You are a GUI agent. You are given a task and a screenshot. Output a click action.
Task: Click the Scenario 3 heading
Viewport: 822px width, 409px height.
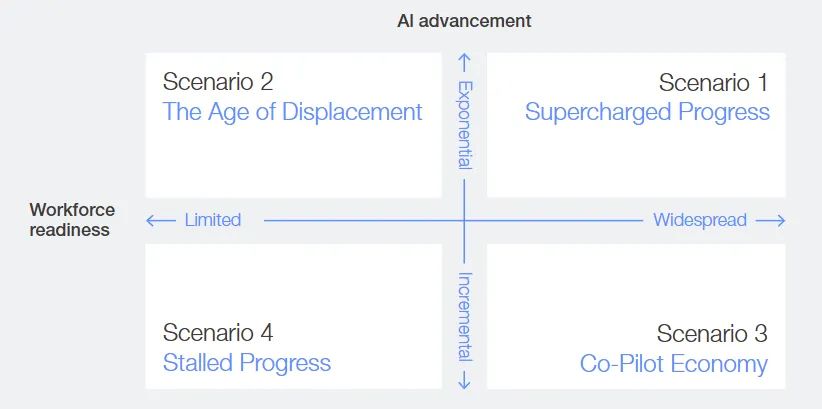pos(712,334)
